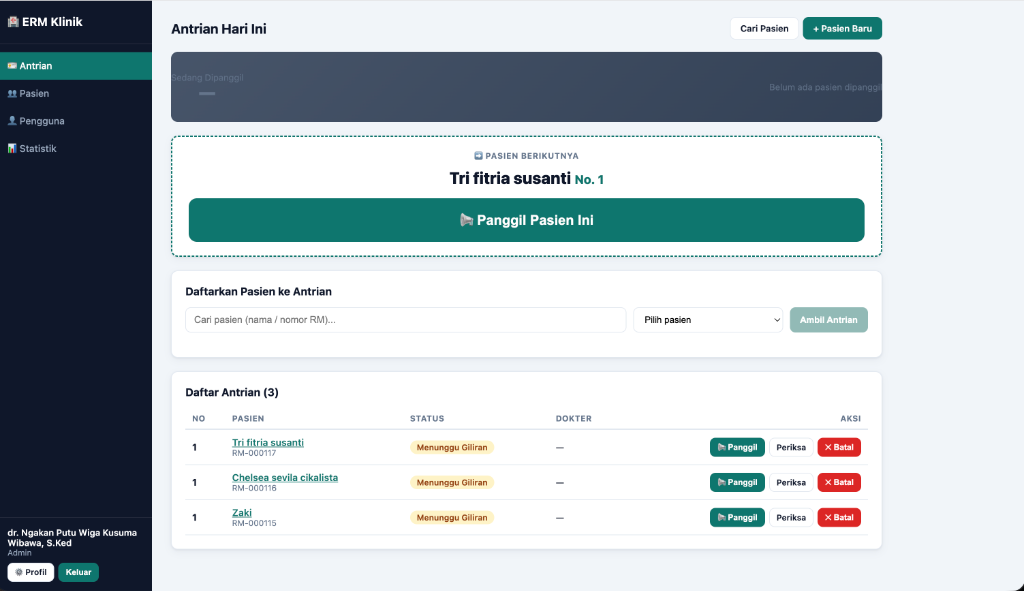The image size is (1024, 591).
Task: Click megaphone icon on Panggil Pasien Ini
Action: click(466, 220)
